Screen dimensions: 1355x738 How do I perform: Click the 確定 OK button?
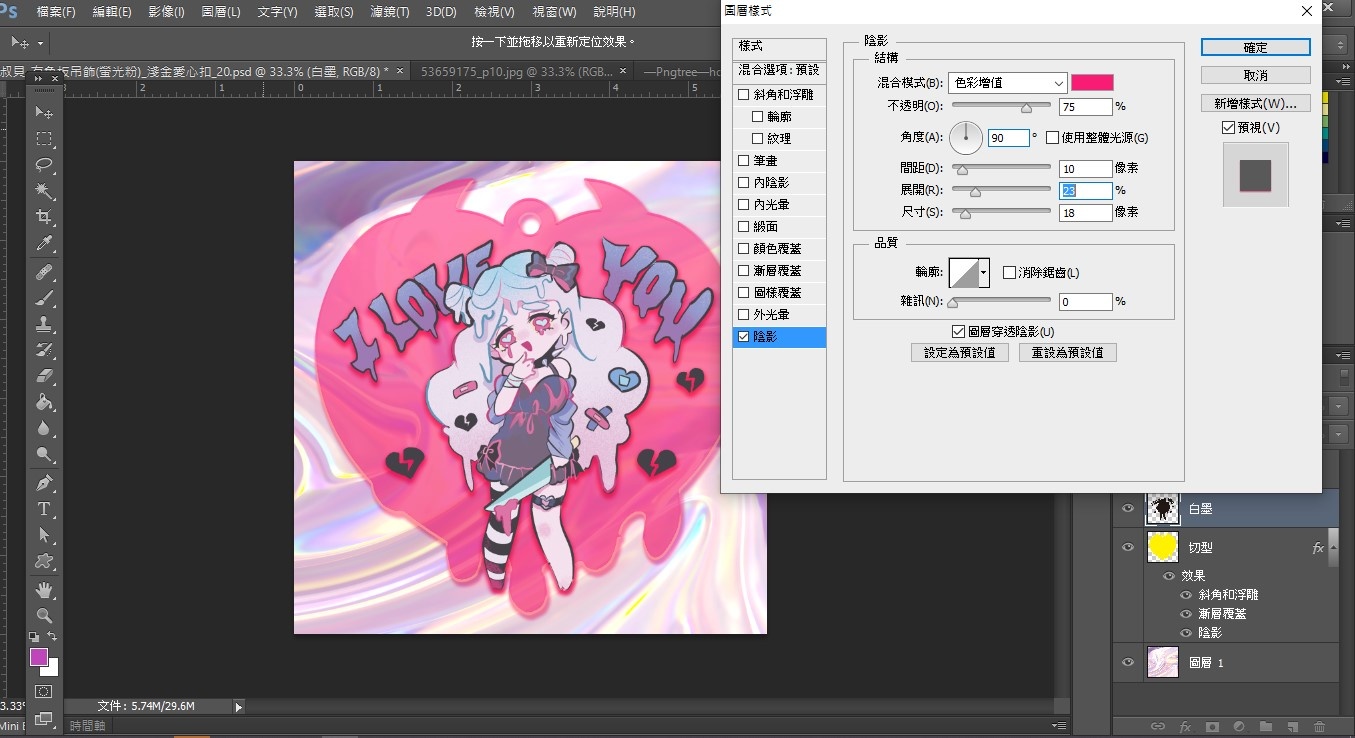[x=1255, y=47]
